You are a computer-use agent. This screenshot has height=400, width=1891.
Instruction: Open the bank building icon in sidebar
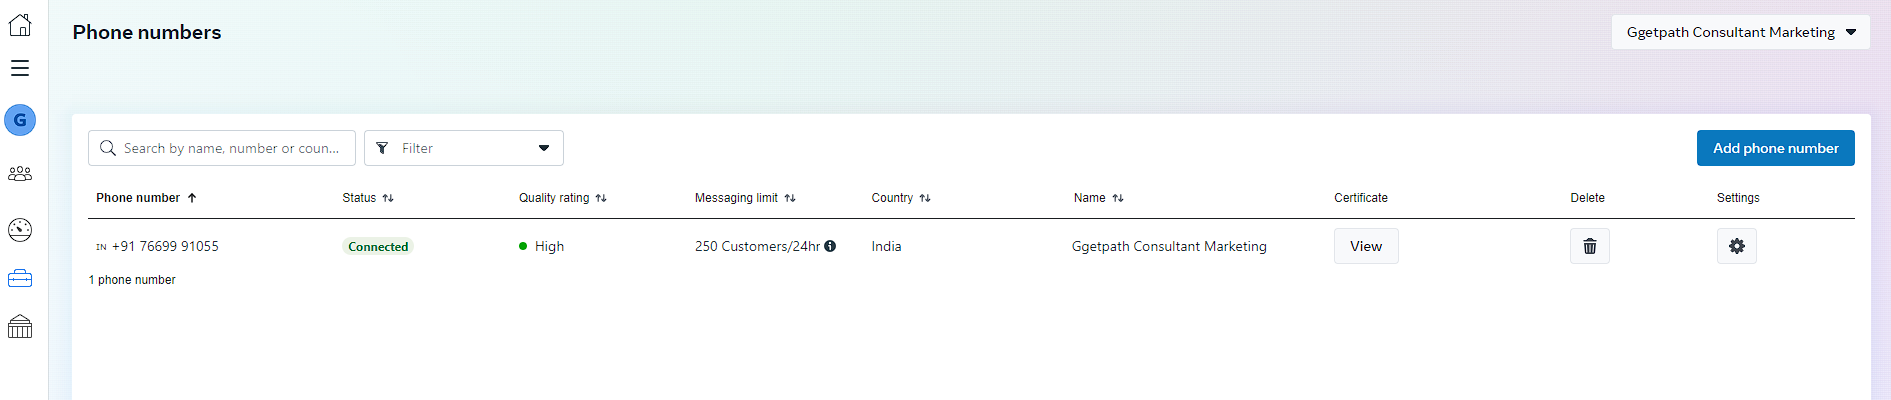pos(20,327)
